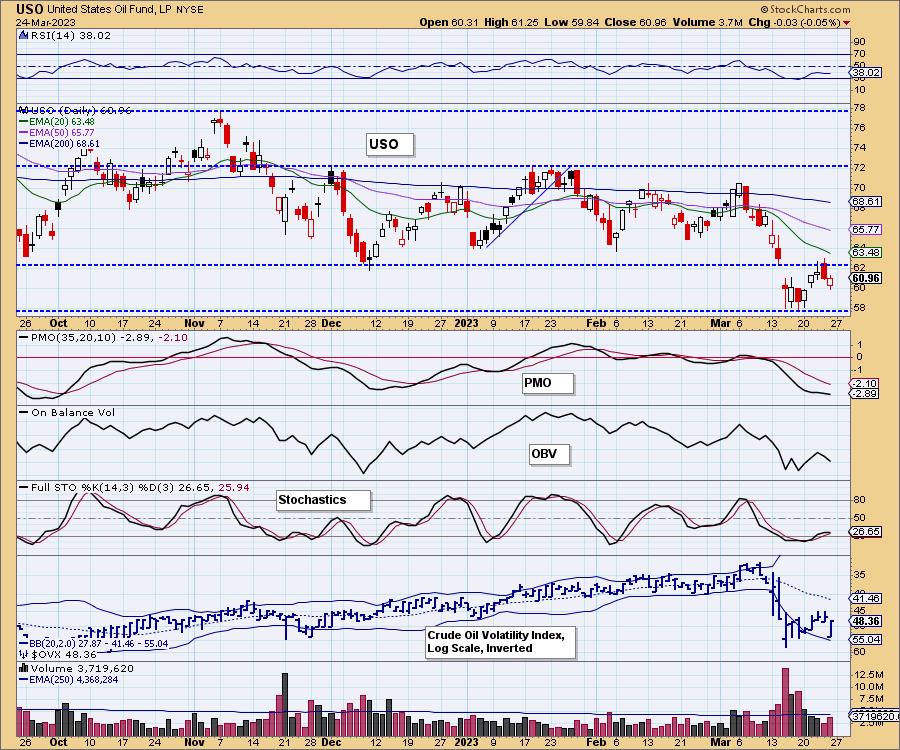Click the USO (Daily) 60.96 legend
Screen dimensions: 900x750
click(76, 110)
